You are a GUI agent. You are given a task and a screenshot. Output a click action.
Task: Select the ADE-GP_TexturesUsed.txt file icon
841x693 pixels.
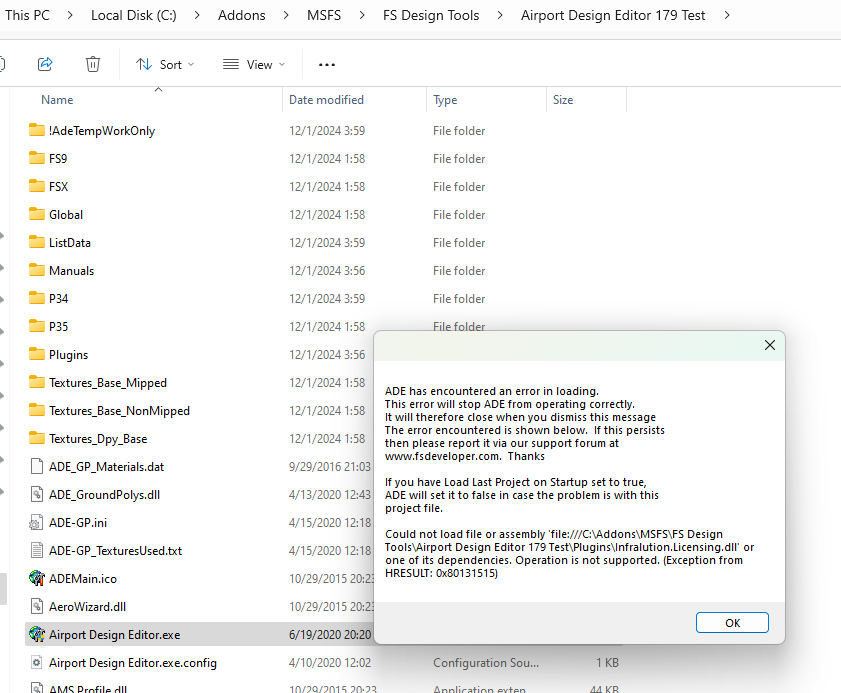coord(36,550)
